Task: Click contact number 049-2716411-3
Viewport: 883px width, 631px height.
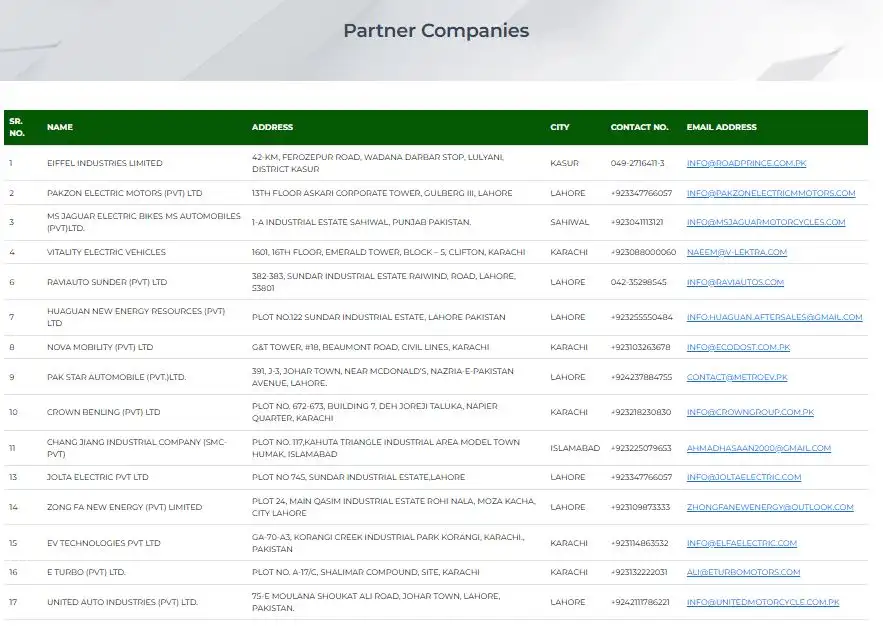Action: tap(637, 163)
